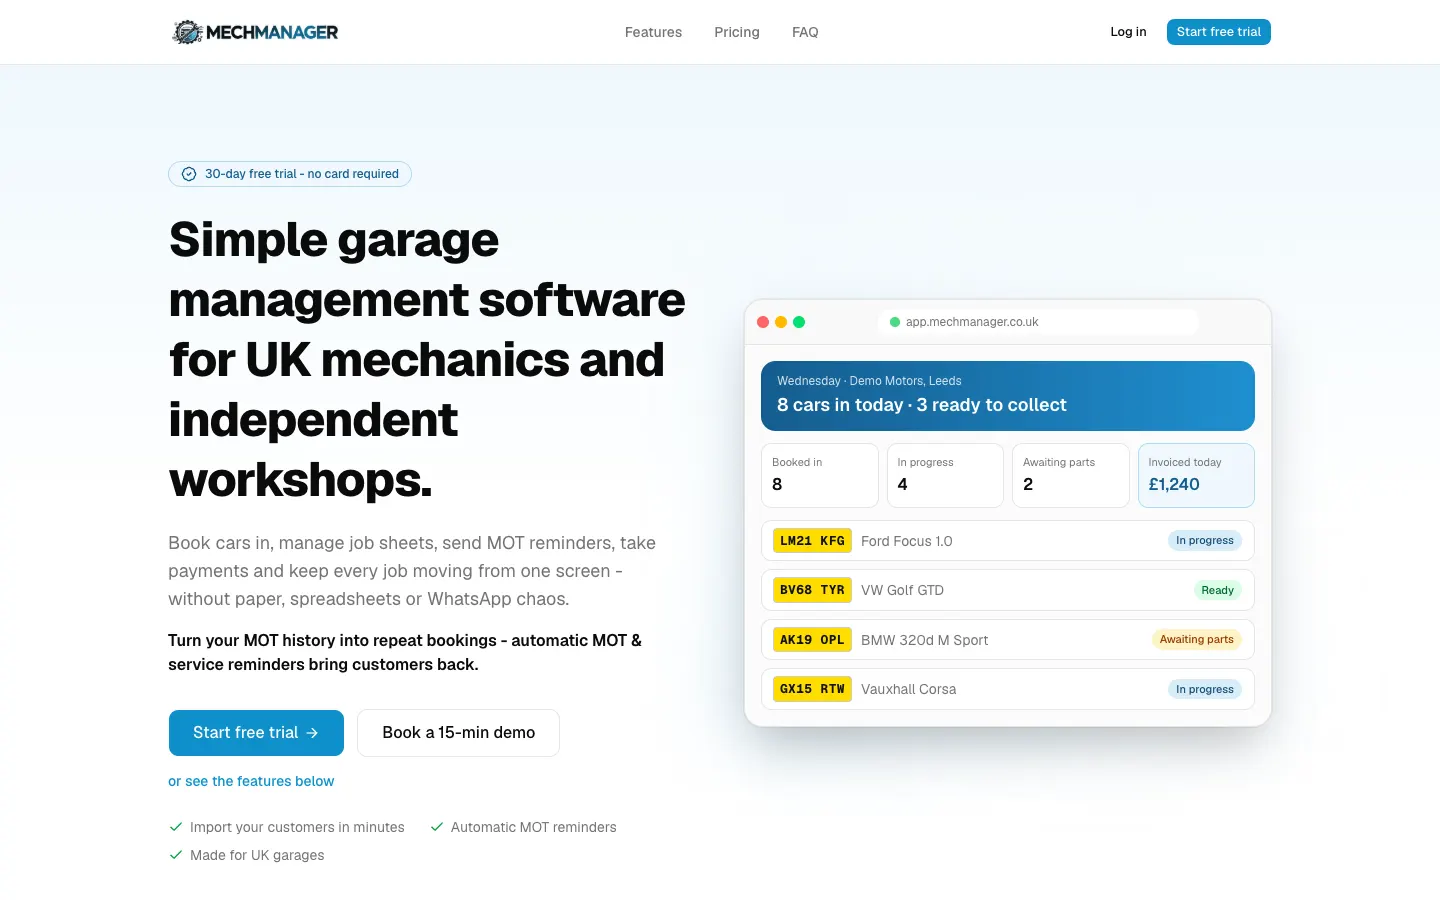Click the Vauxhall Corsa job name
The width and height of the screenshot is (1440, 900).
(908, 689)
